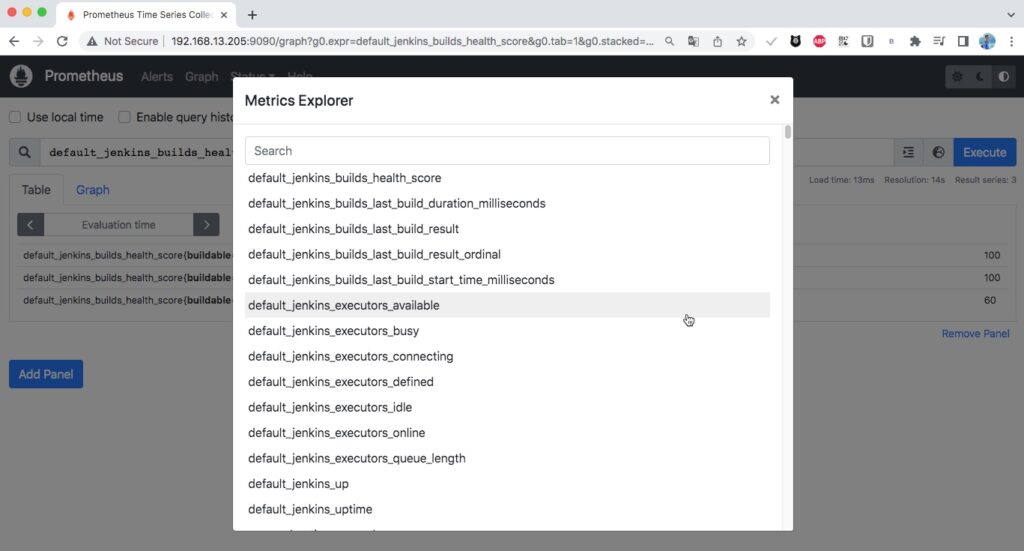Click the zoom magnifier icon in address bar

point(669,41)
